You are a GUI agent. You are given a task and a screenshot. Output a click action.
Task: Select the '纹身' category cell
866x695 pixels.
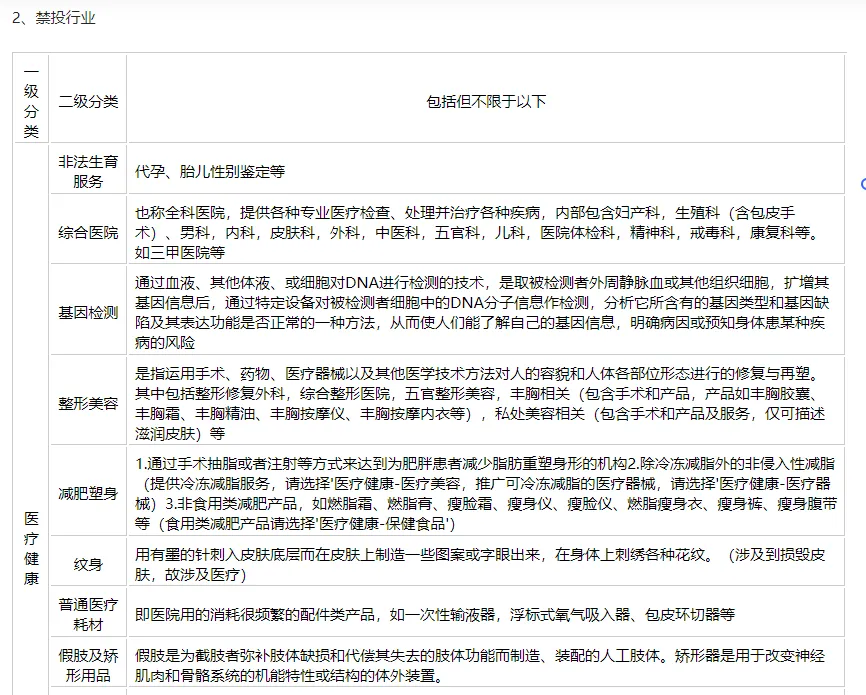tap(88, 561)
